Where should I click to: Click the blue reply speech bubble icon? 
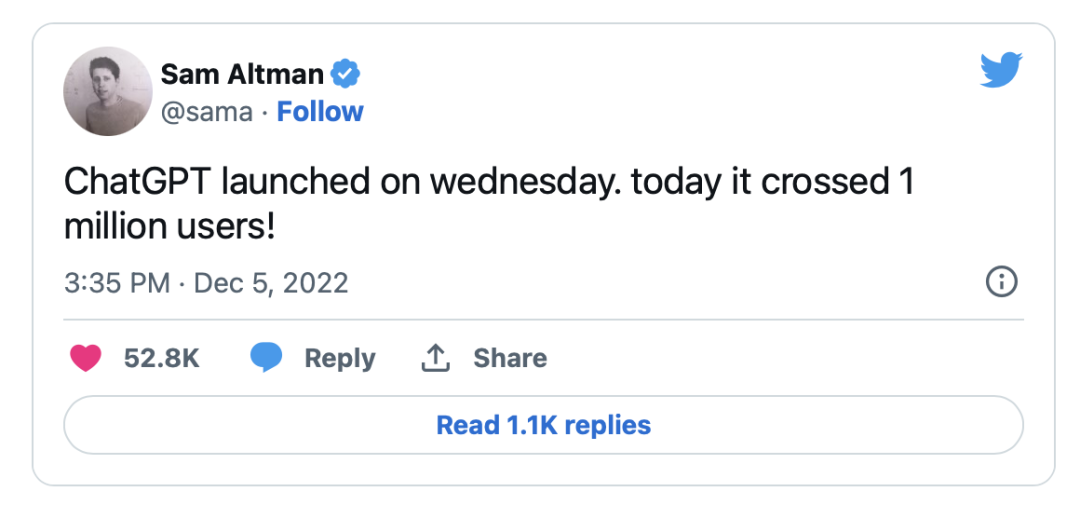(266, 358)
